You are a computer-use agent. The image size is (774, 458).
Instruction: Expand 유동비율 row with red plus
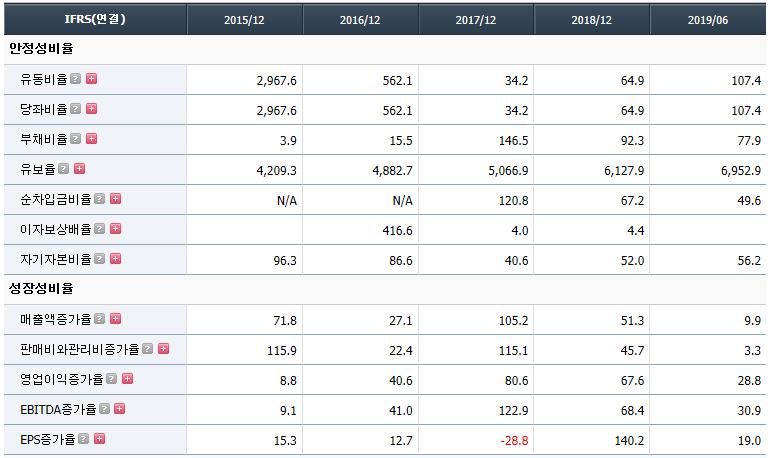tap(91, 78)
